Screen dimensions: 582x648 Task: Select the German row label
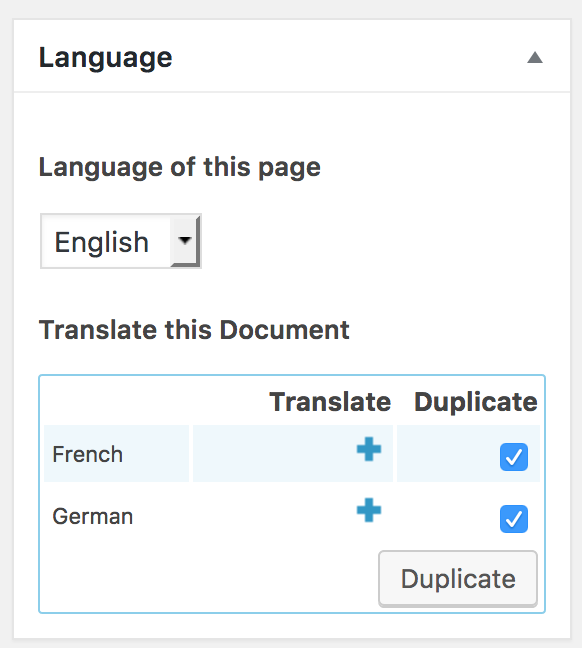click(x=93, y=516)
